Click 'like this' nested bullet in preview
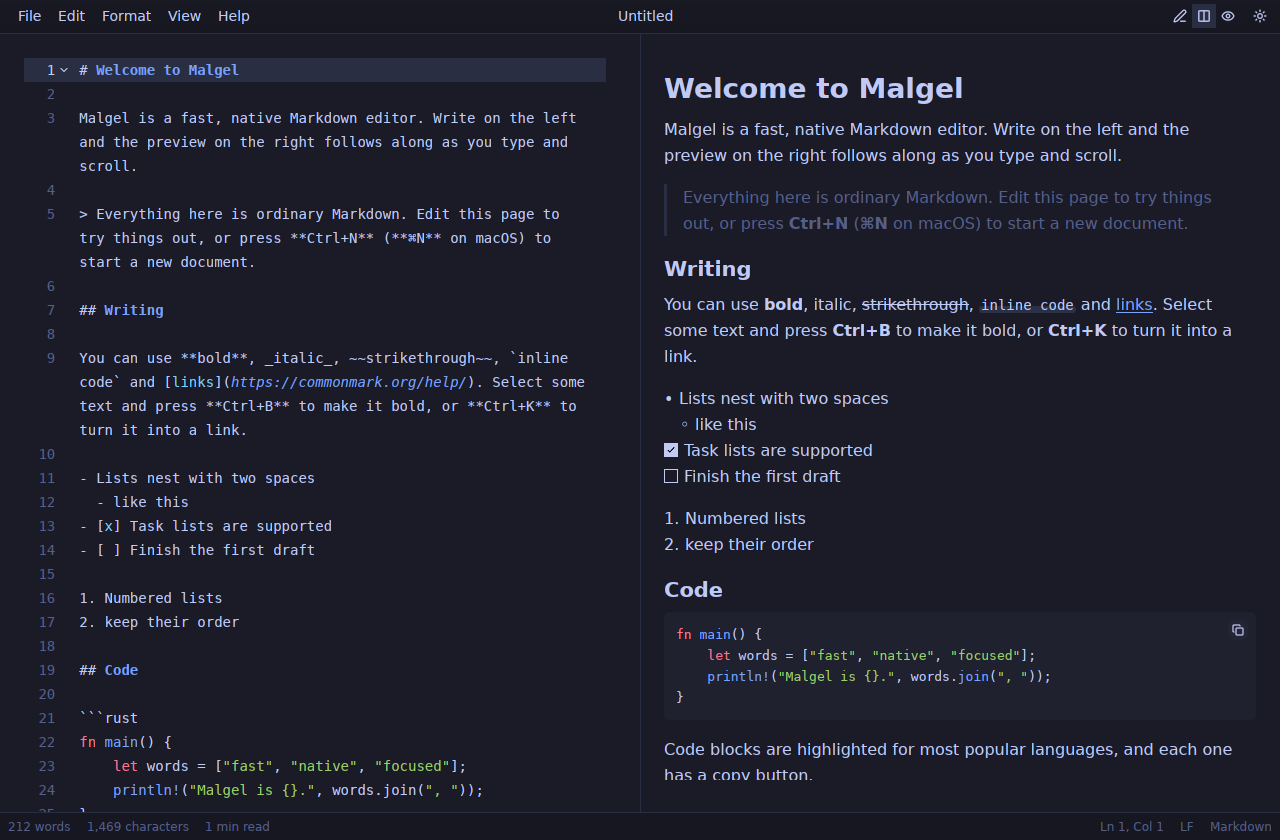The image size is (1280, 840). (725, 424)
